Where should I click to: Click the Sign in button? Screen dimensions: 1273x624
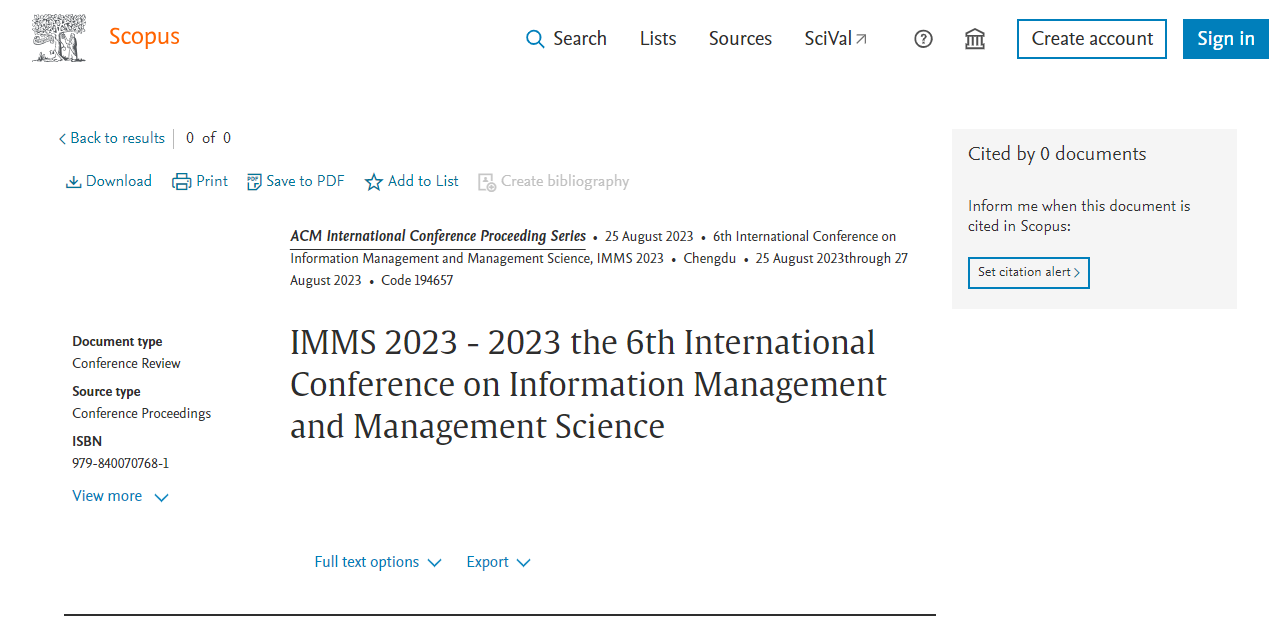(1225, 38)
